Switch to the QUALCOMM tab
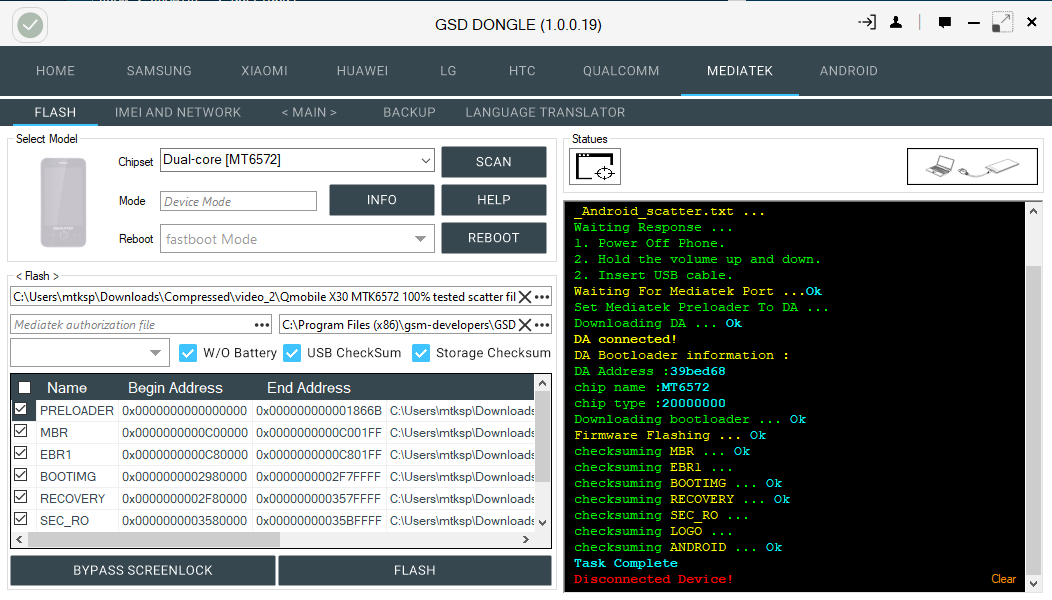The width and height of the screenshot is (1052, 600). click(x=621, y=70)
